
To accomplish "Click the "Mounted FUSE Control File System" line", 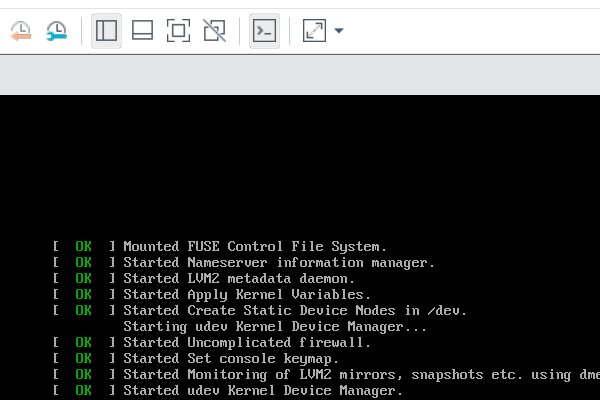I will click(x=254, y=246).
